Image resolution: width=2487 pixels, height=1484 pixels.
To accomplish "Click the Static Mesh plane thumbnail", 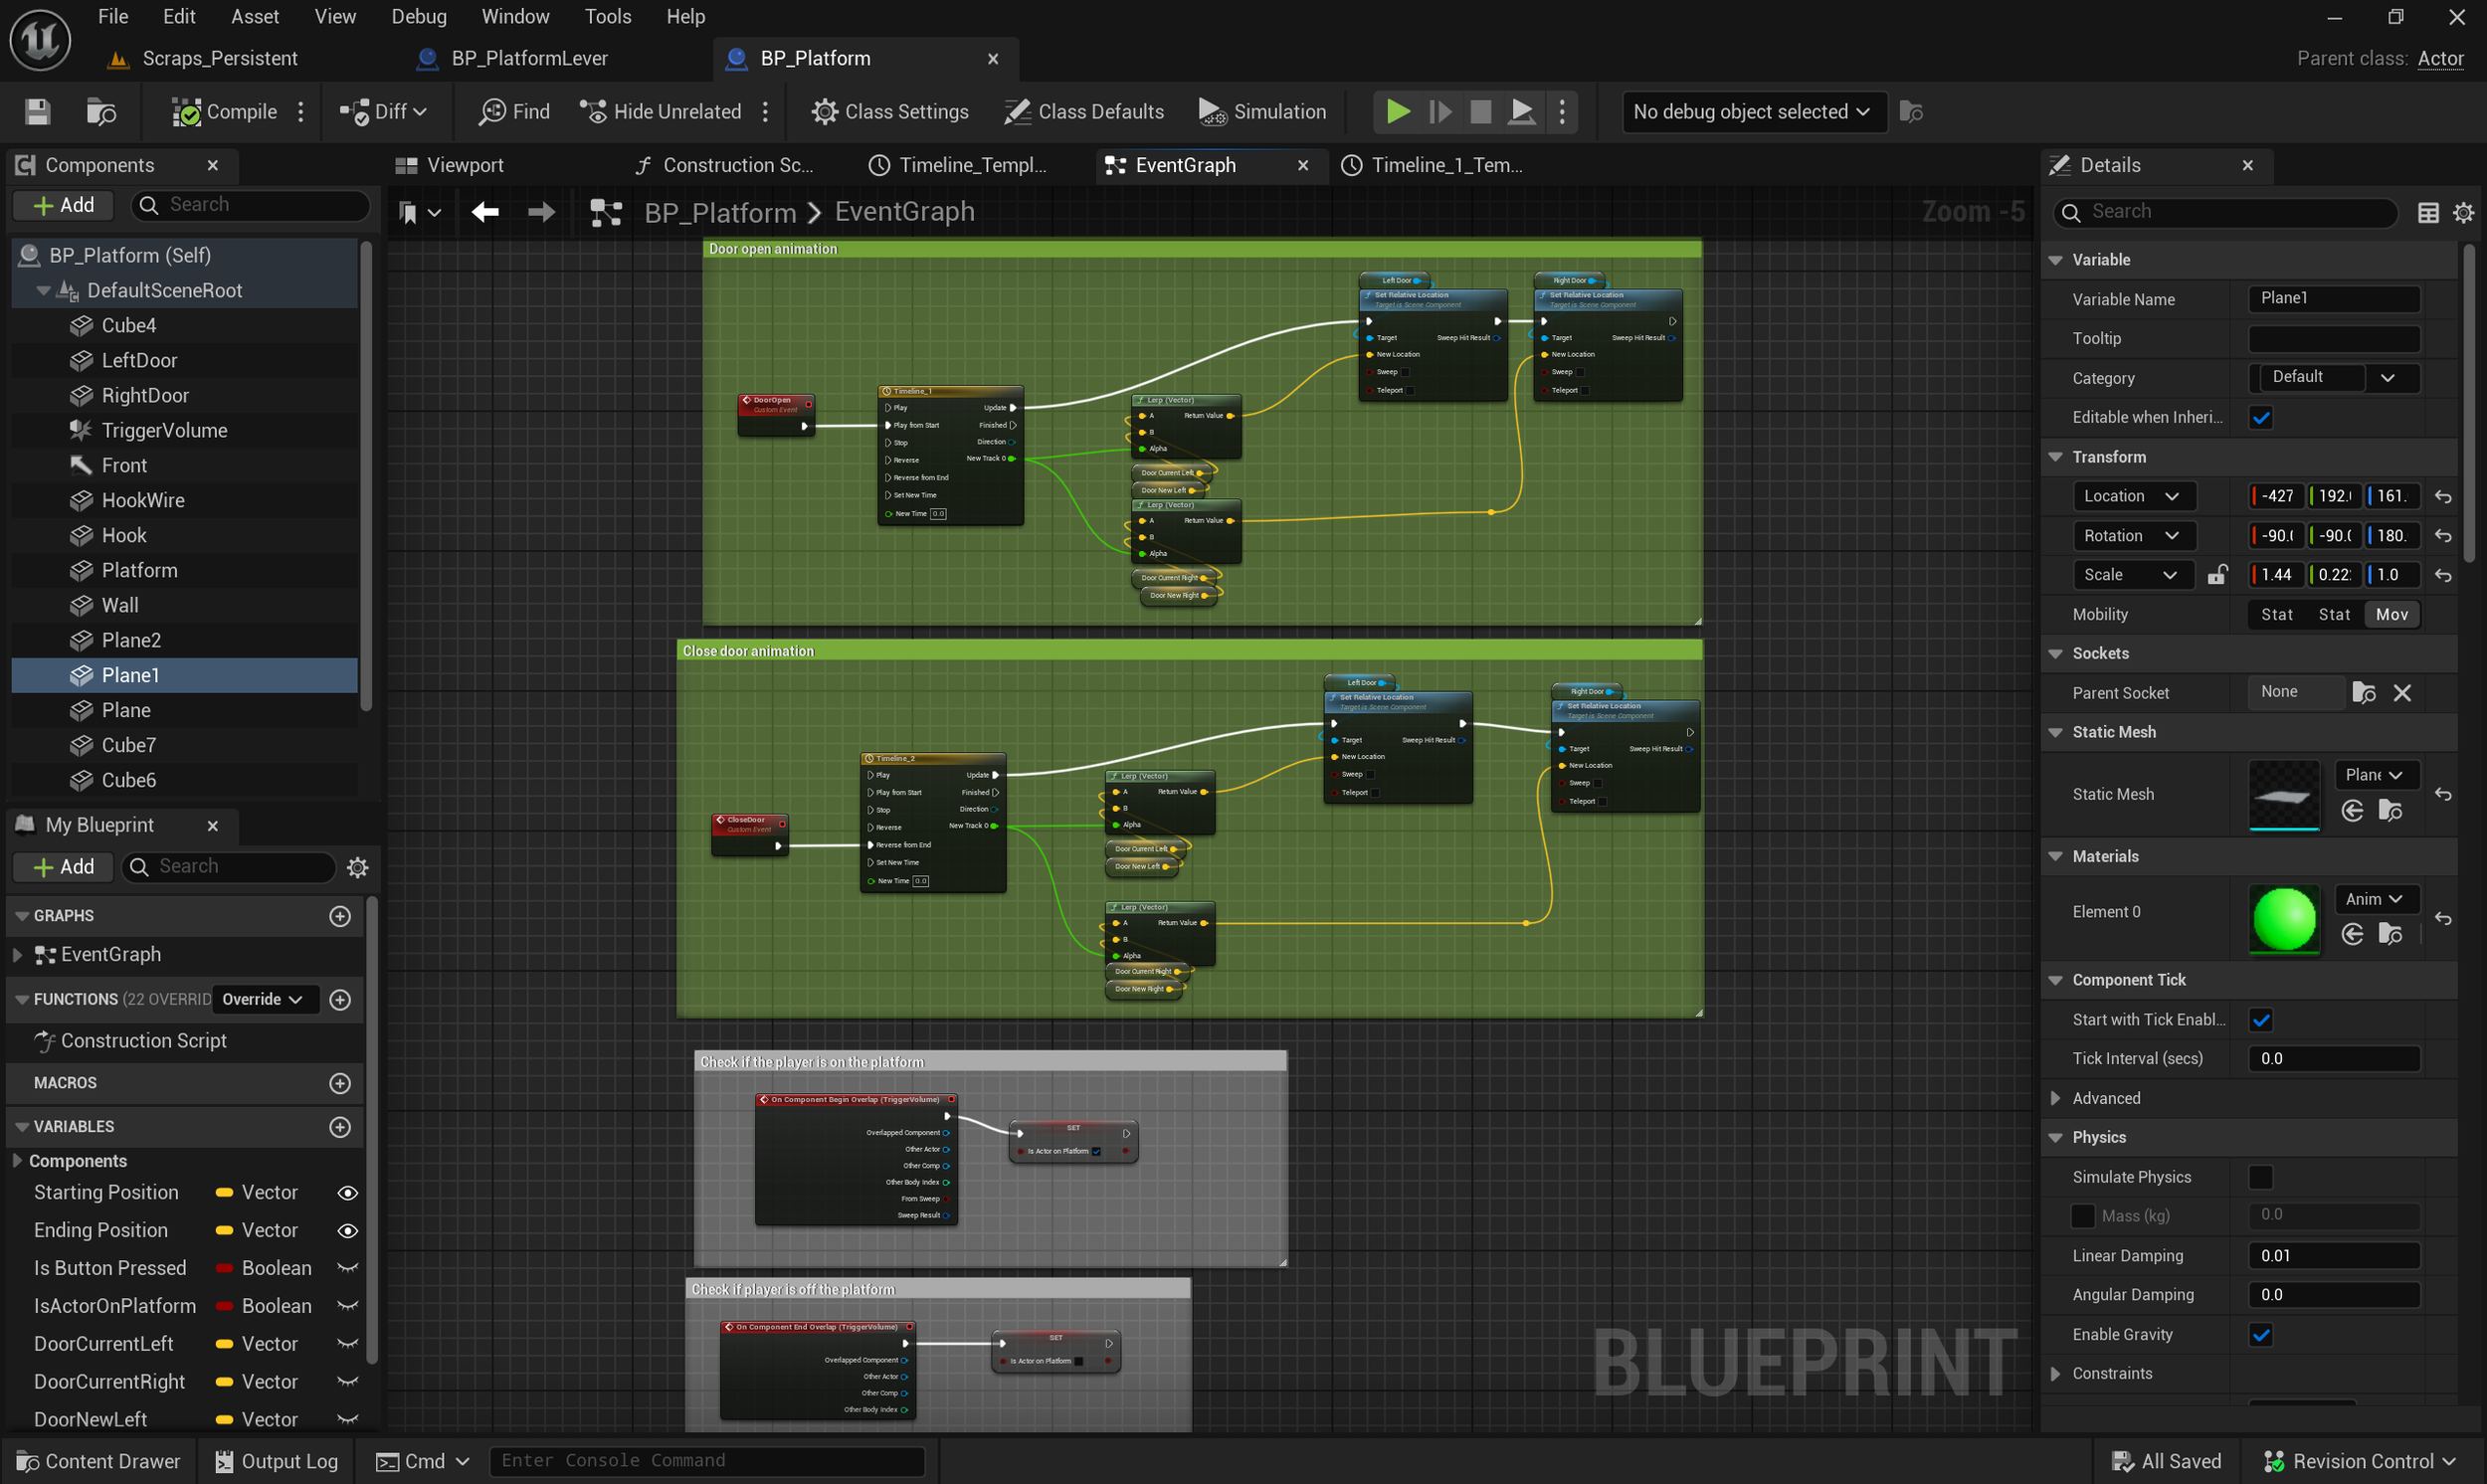I will (2284, 795).
